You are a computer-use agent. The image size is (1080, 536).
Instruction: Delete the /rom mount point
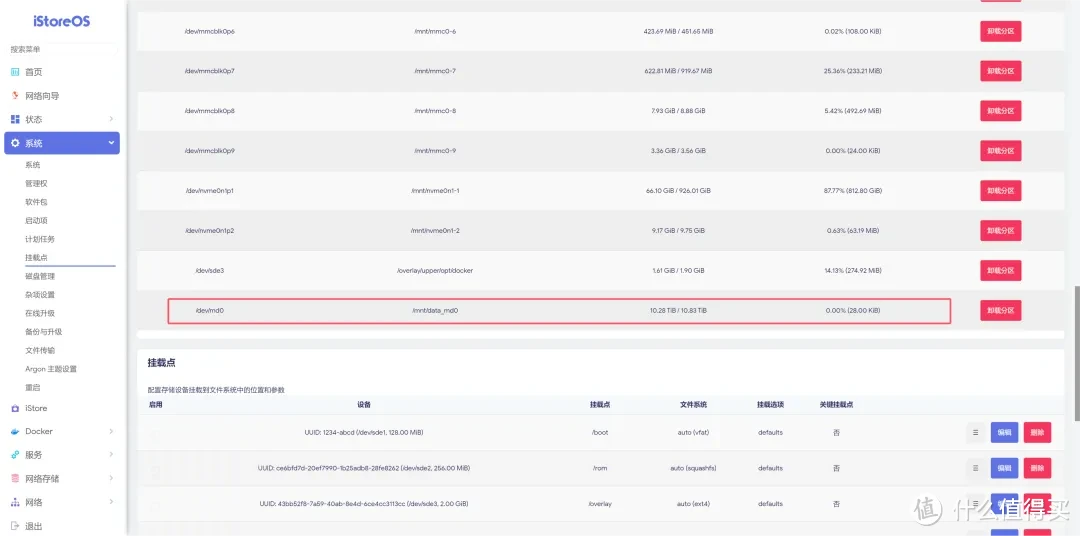(x=1037, y=468)
